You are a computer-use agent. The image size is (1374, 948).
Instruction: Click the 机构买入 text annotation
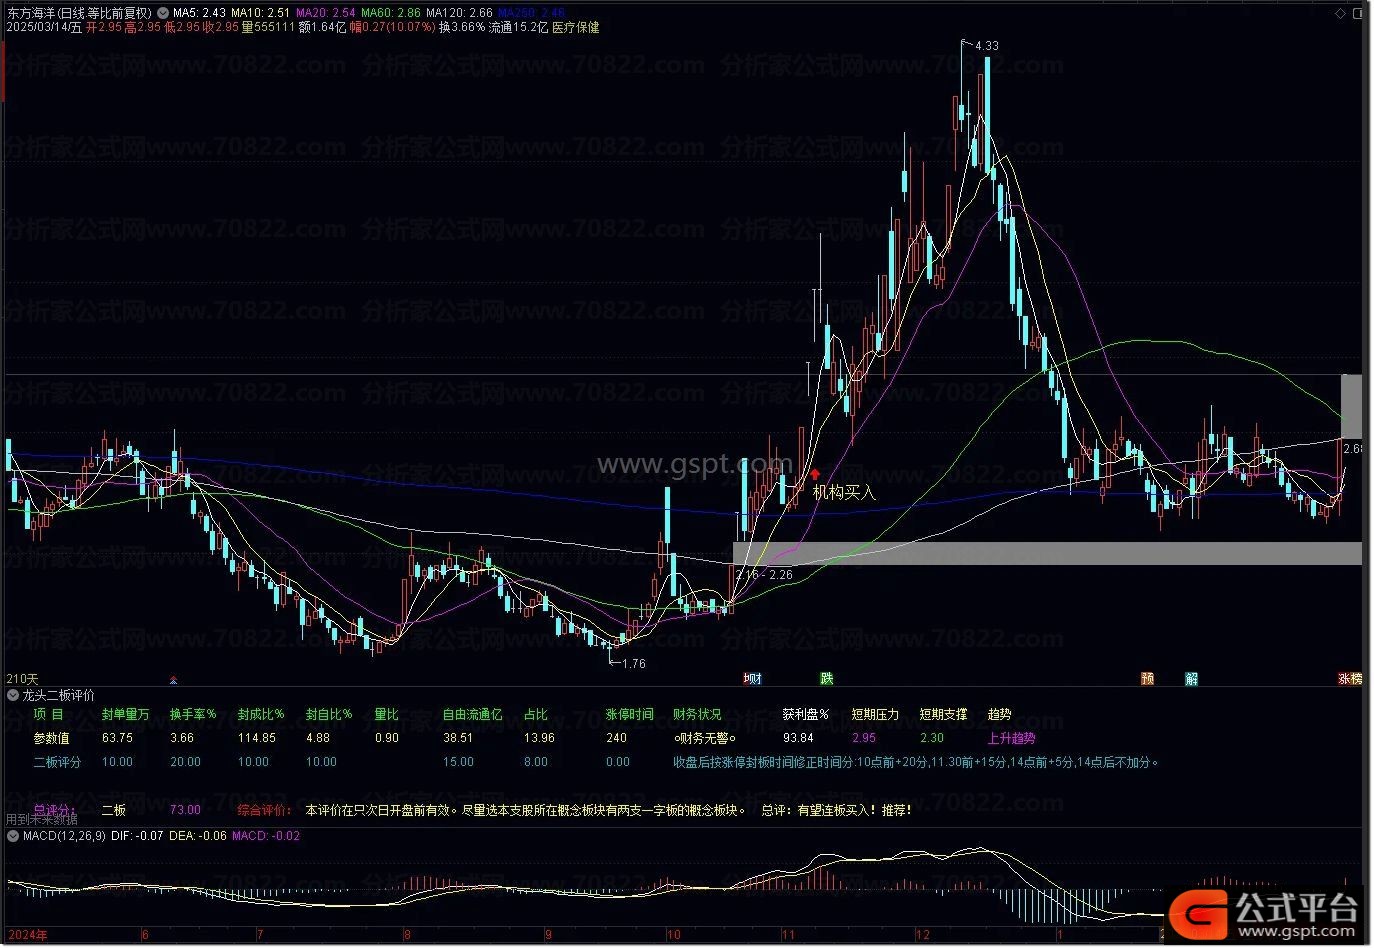844,492
